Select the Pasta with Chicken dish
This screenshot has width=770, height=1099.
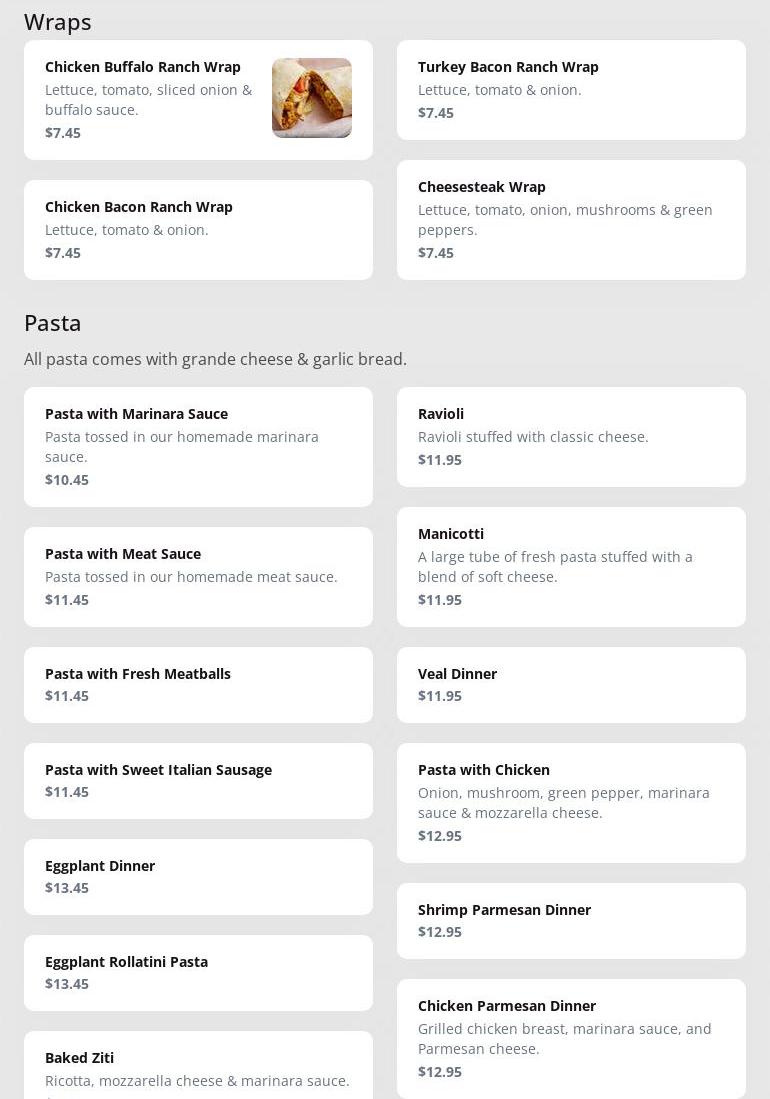570,803
